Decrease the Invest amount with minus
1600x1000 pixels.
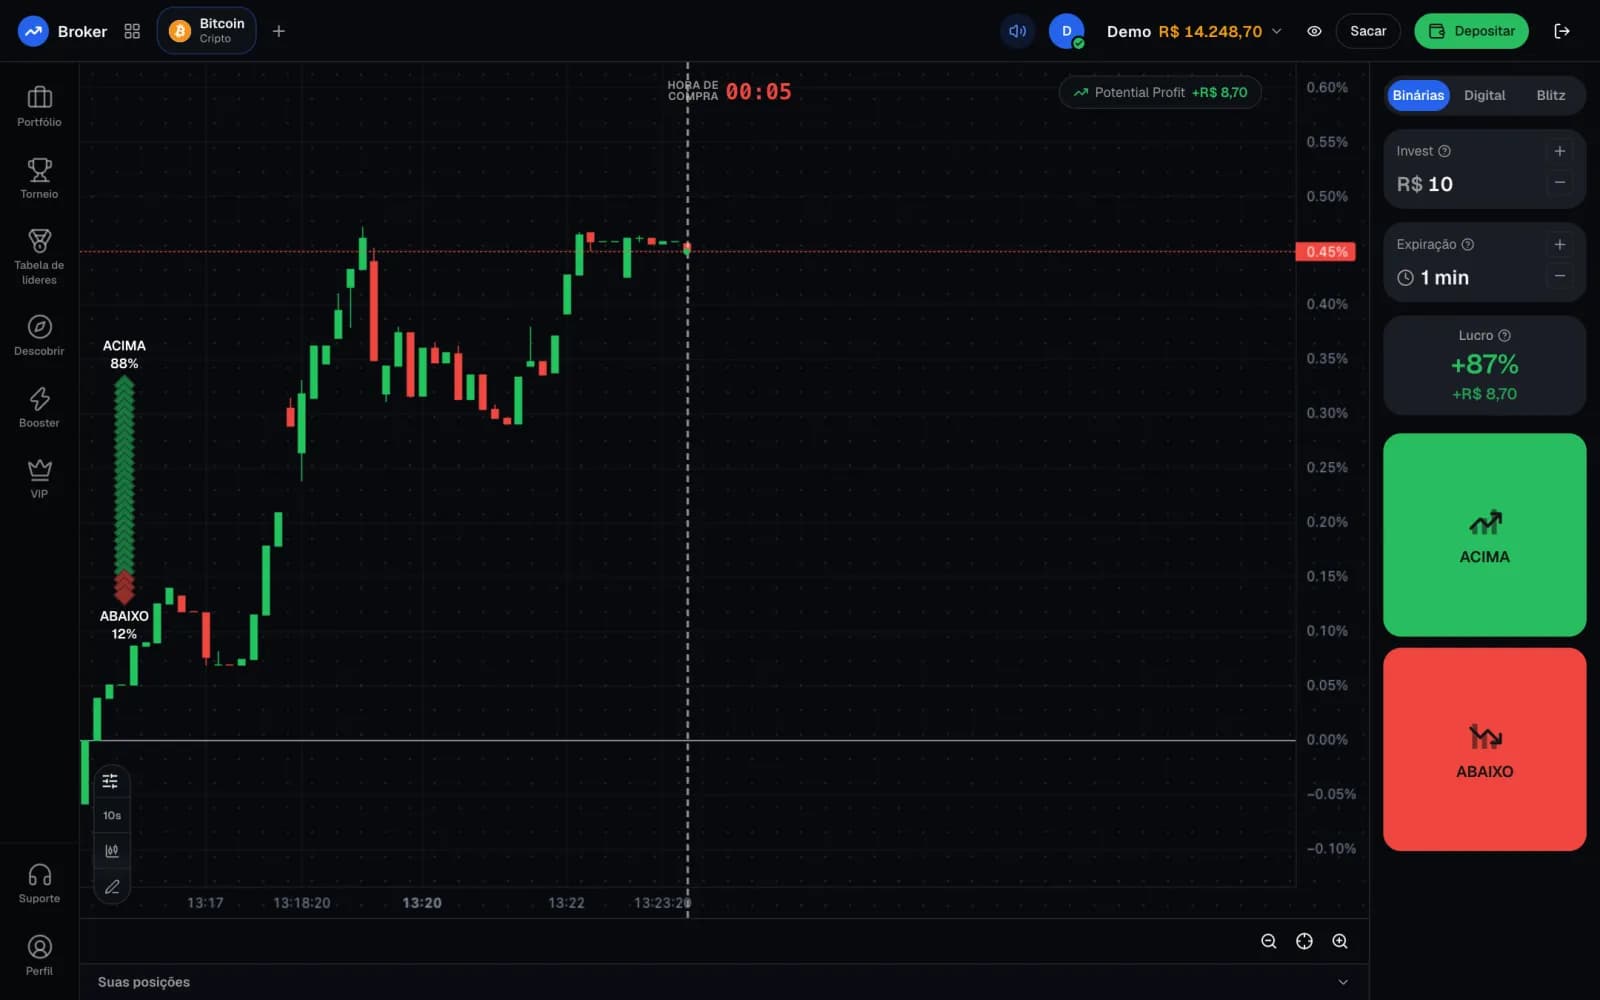1559,183
